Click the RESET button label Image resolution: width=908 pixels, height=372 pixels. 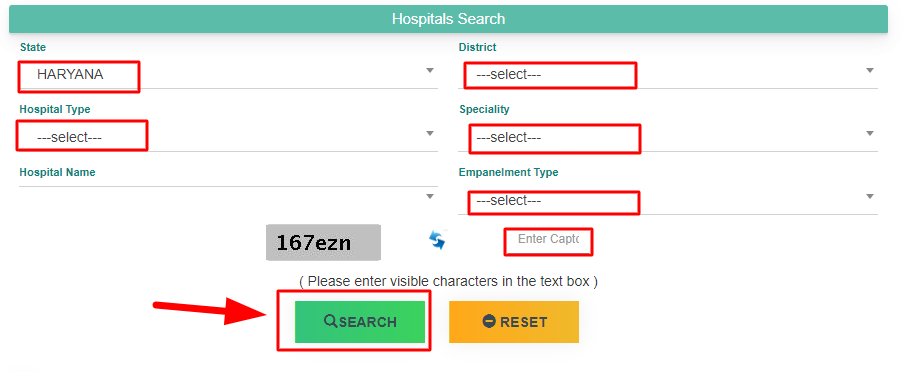point(523,322)
